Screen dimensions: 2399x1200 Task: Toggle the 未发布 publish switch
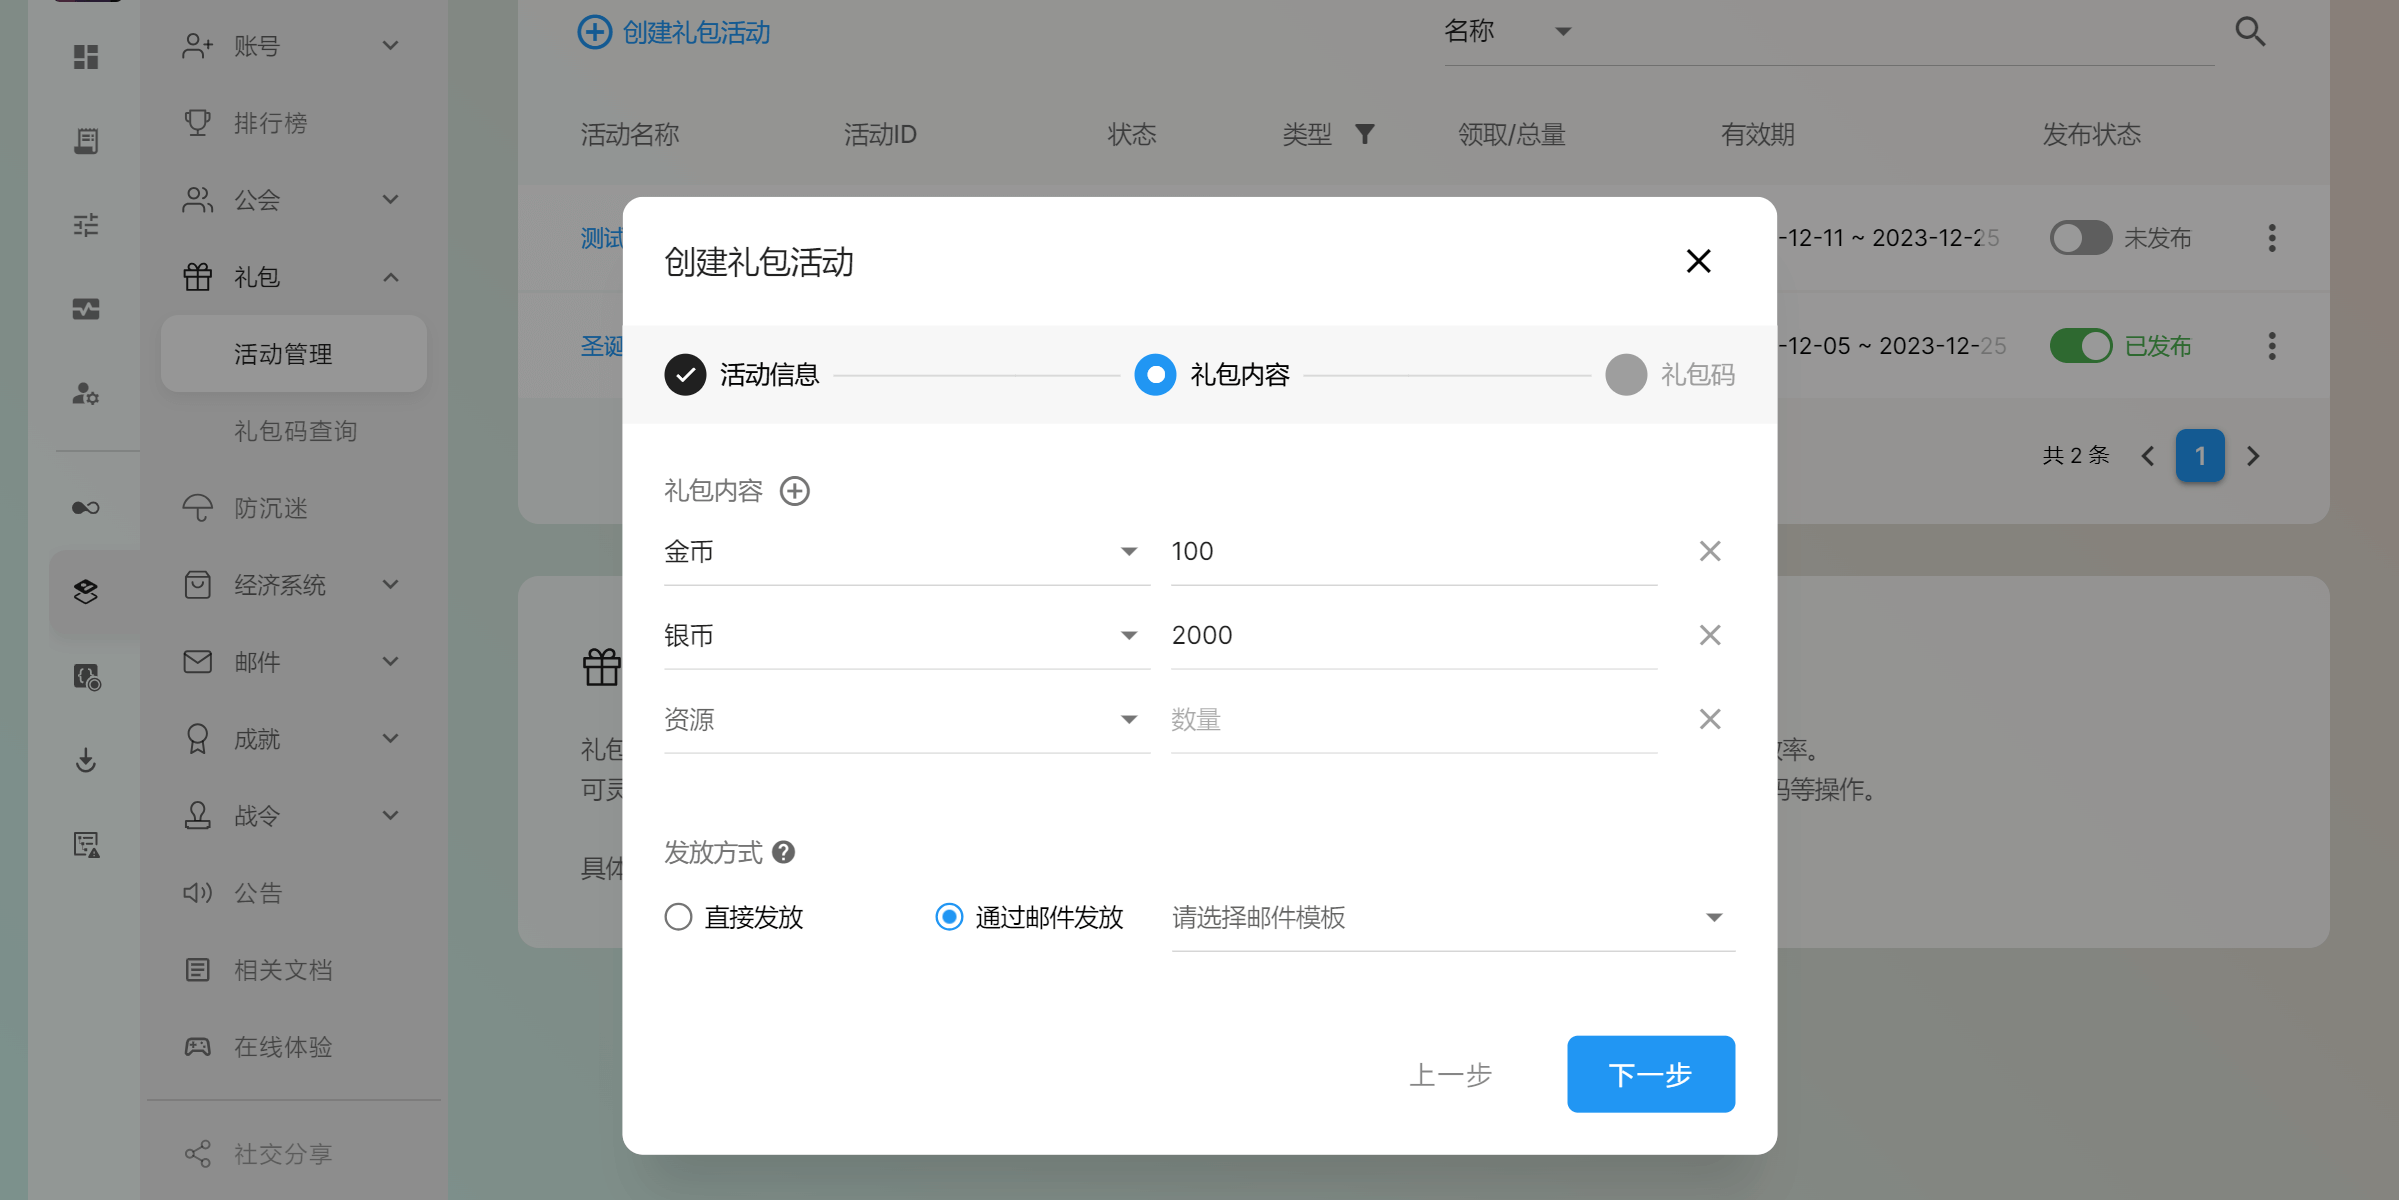[2079, 238]
